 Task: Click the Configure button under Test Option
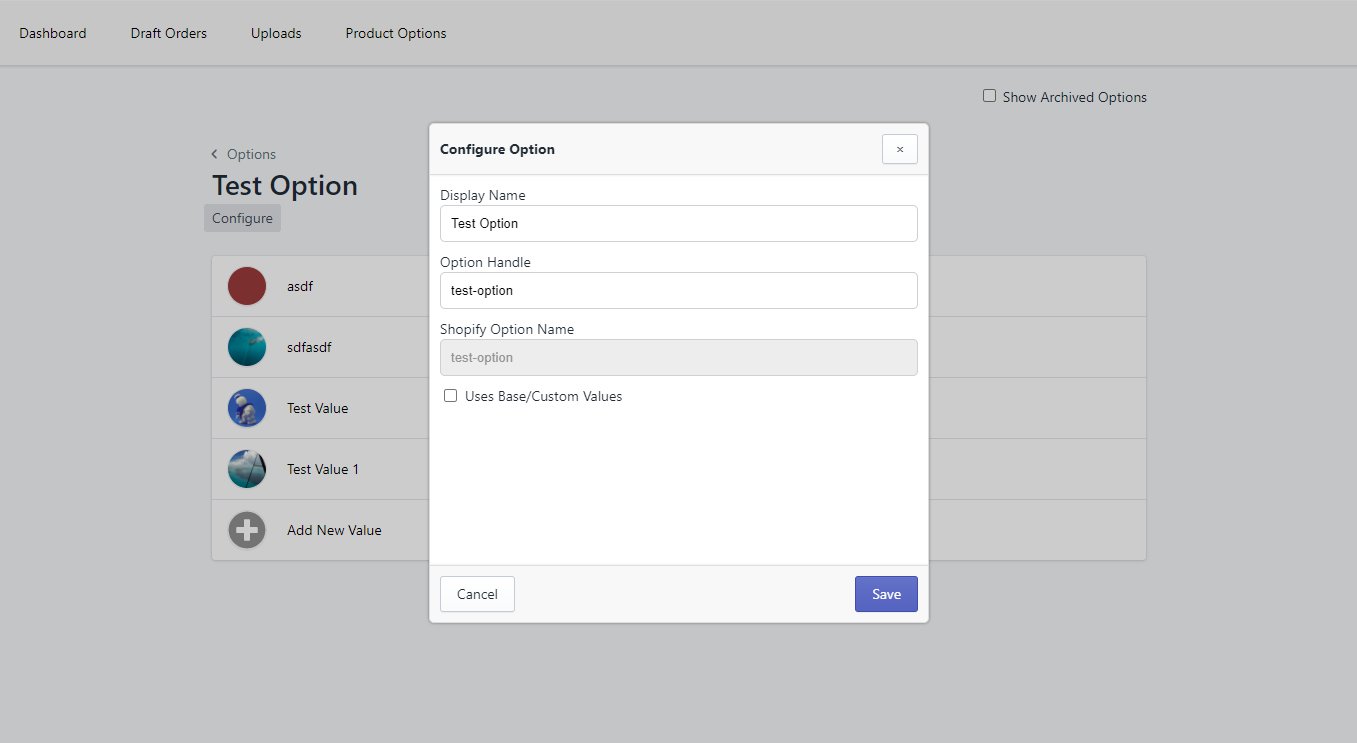pos(242,218)
